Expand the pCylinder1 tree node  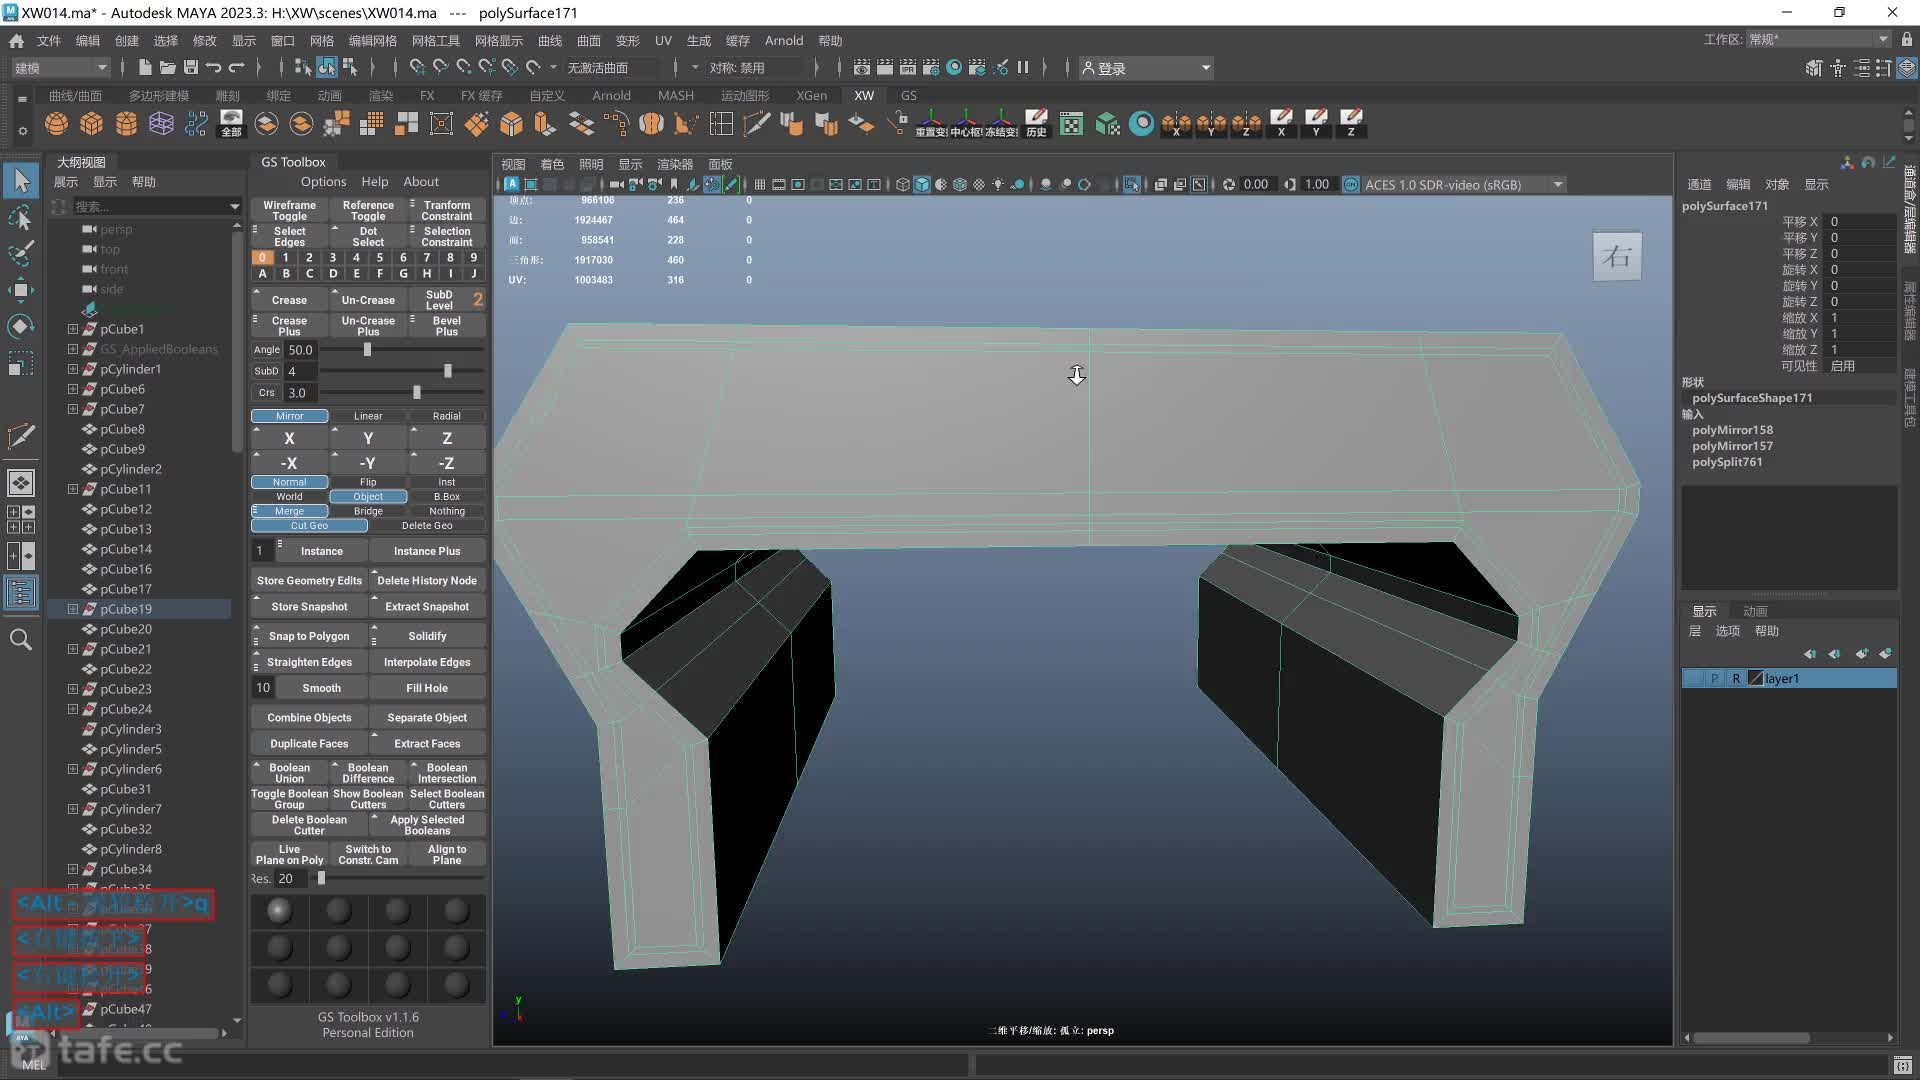[72, 369]
